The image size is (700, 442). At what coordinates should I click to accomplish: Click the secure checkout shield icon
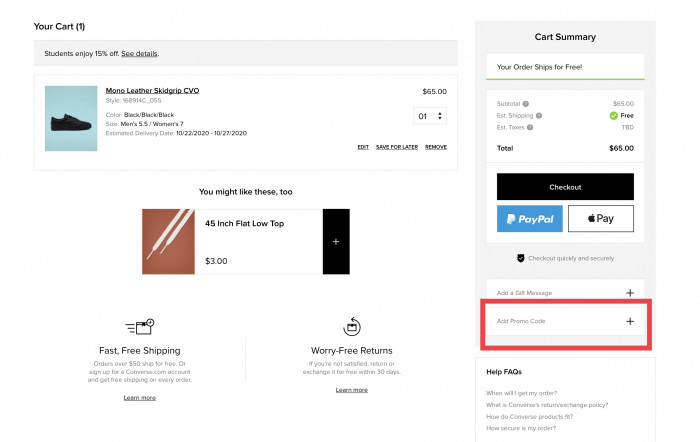(x=520, y=258)
